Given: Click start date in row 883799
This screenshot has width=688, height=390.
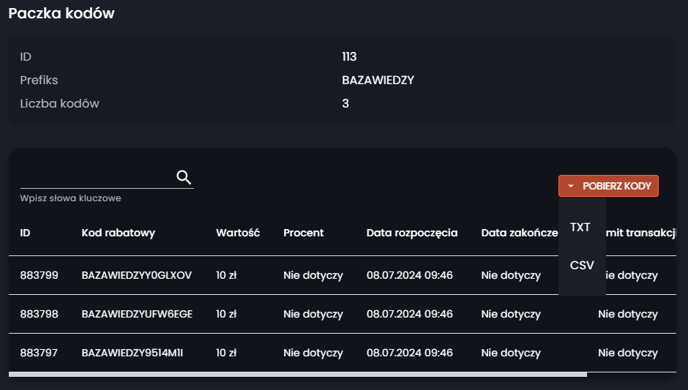Looking at the screenshot, I should [409, 276].
